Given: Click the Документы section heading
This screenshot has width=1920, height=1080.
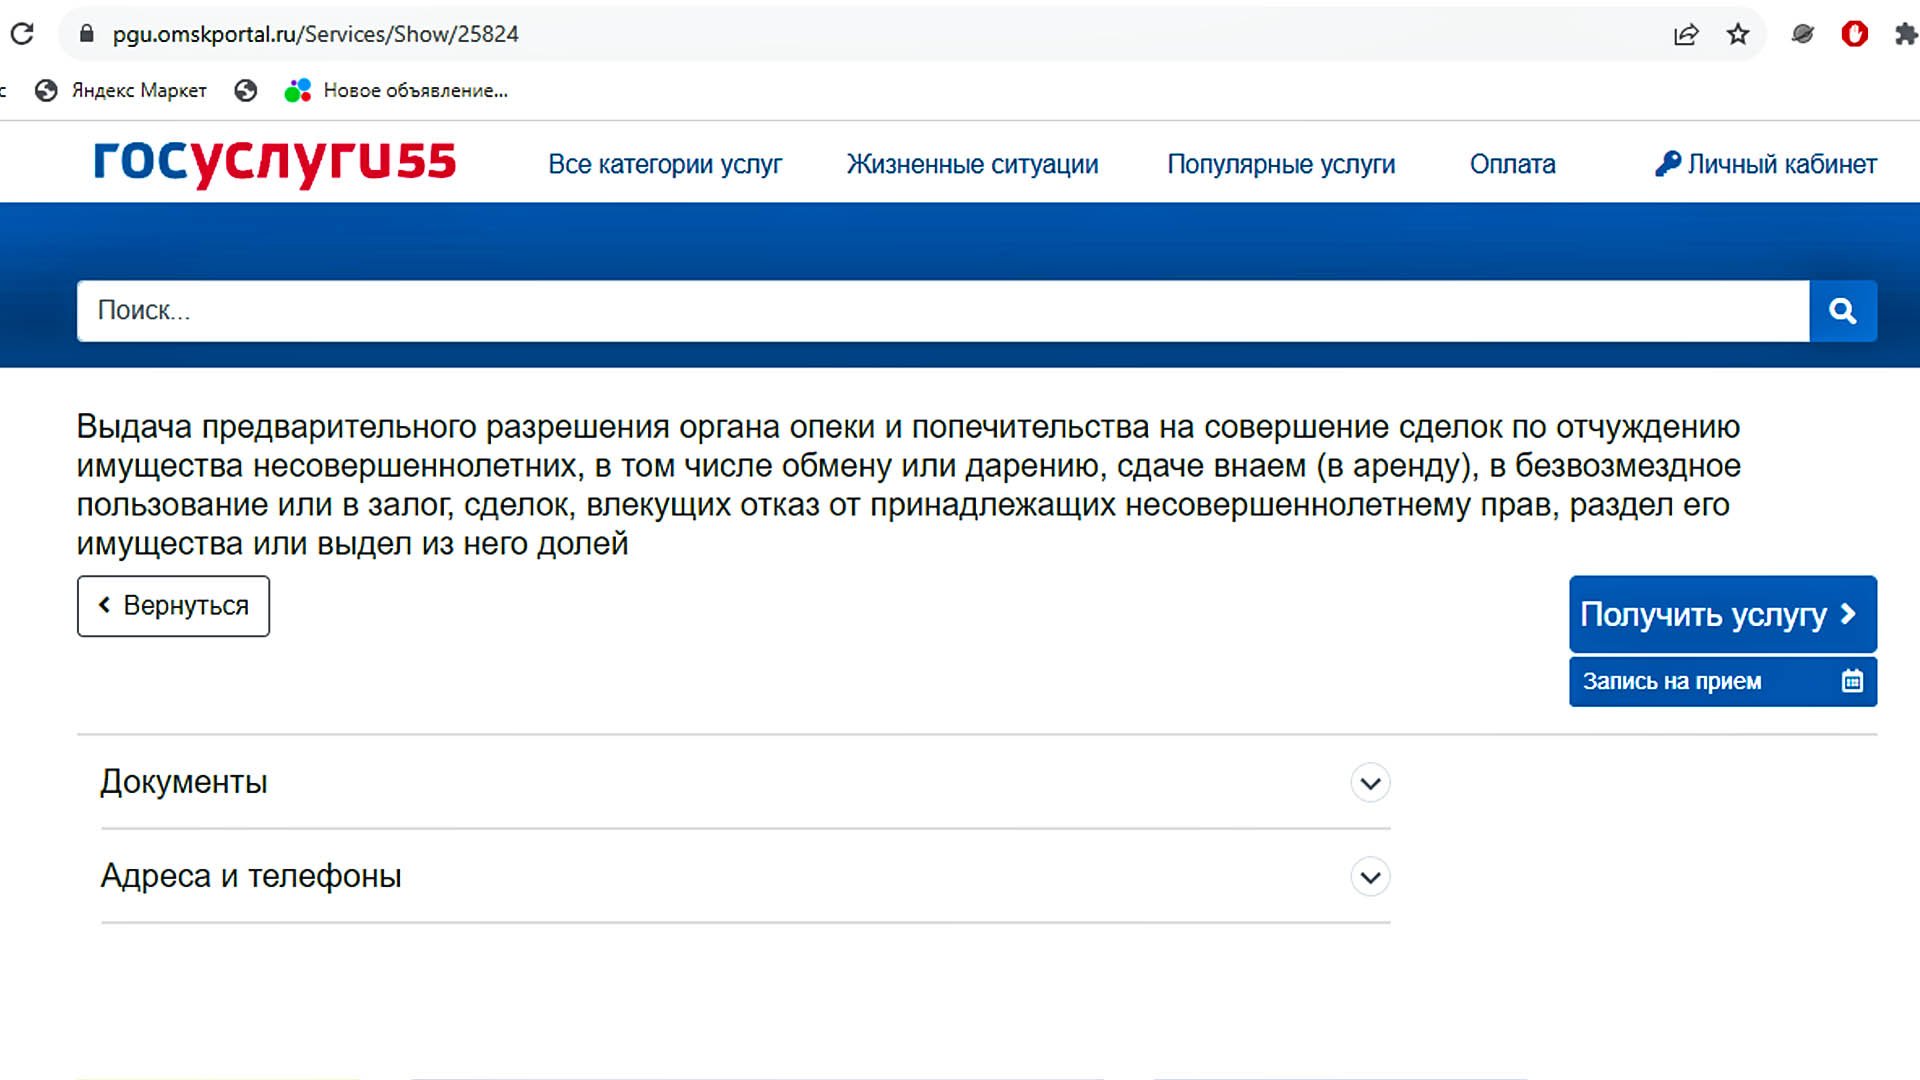Looking at the screenshot, I should pyautogui.click(x=184, y=782).
